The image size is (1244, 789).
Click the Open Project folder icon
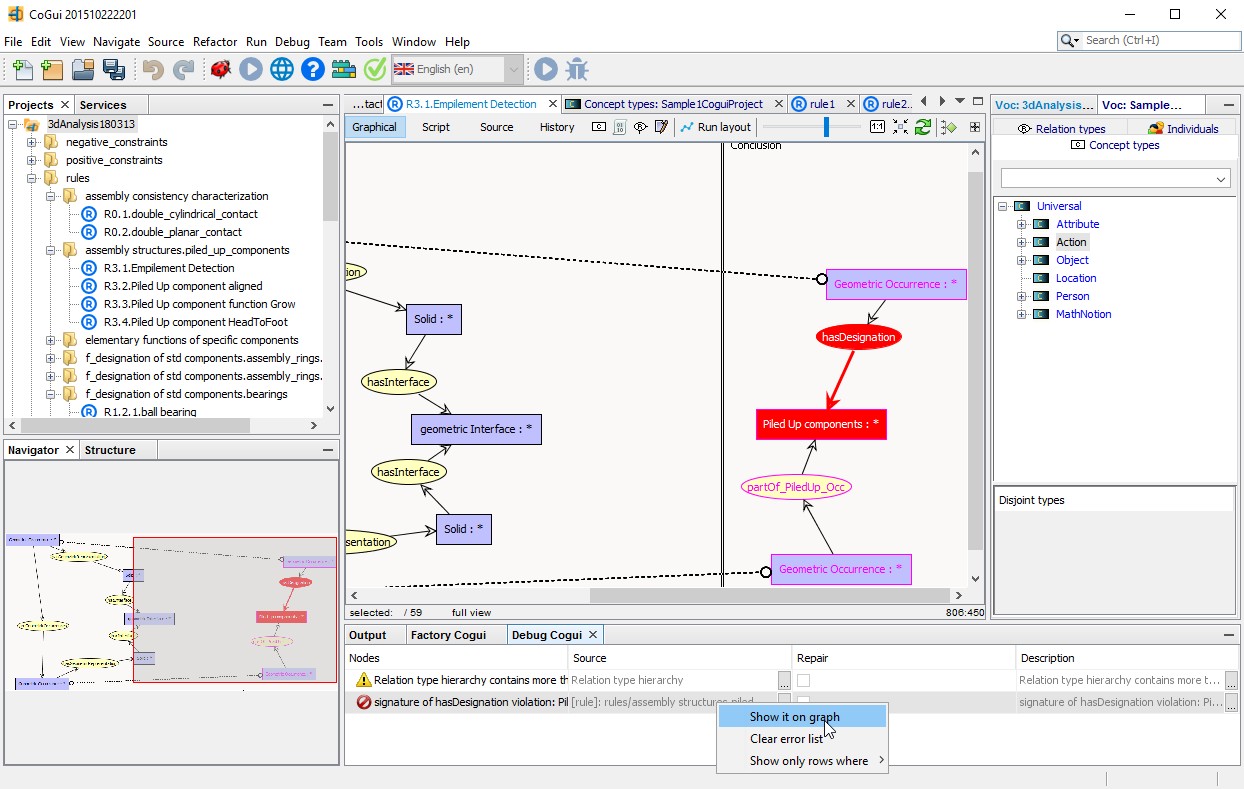[83, 69]
